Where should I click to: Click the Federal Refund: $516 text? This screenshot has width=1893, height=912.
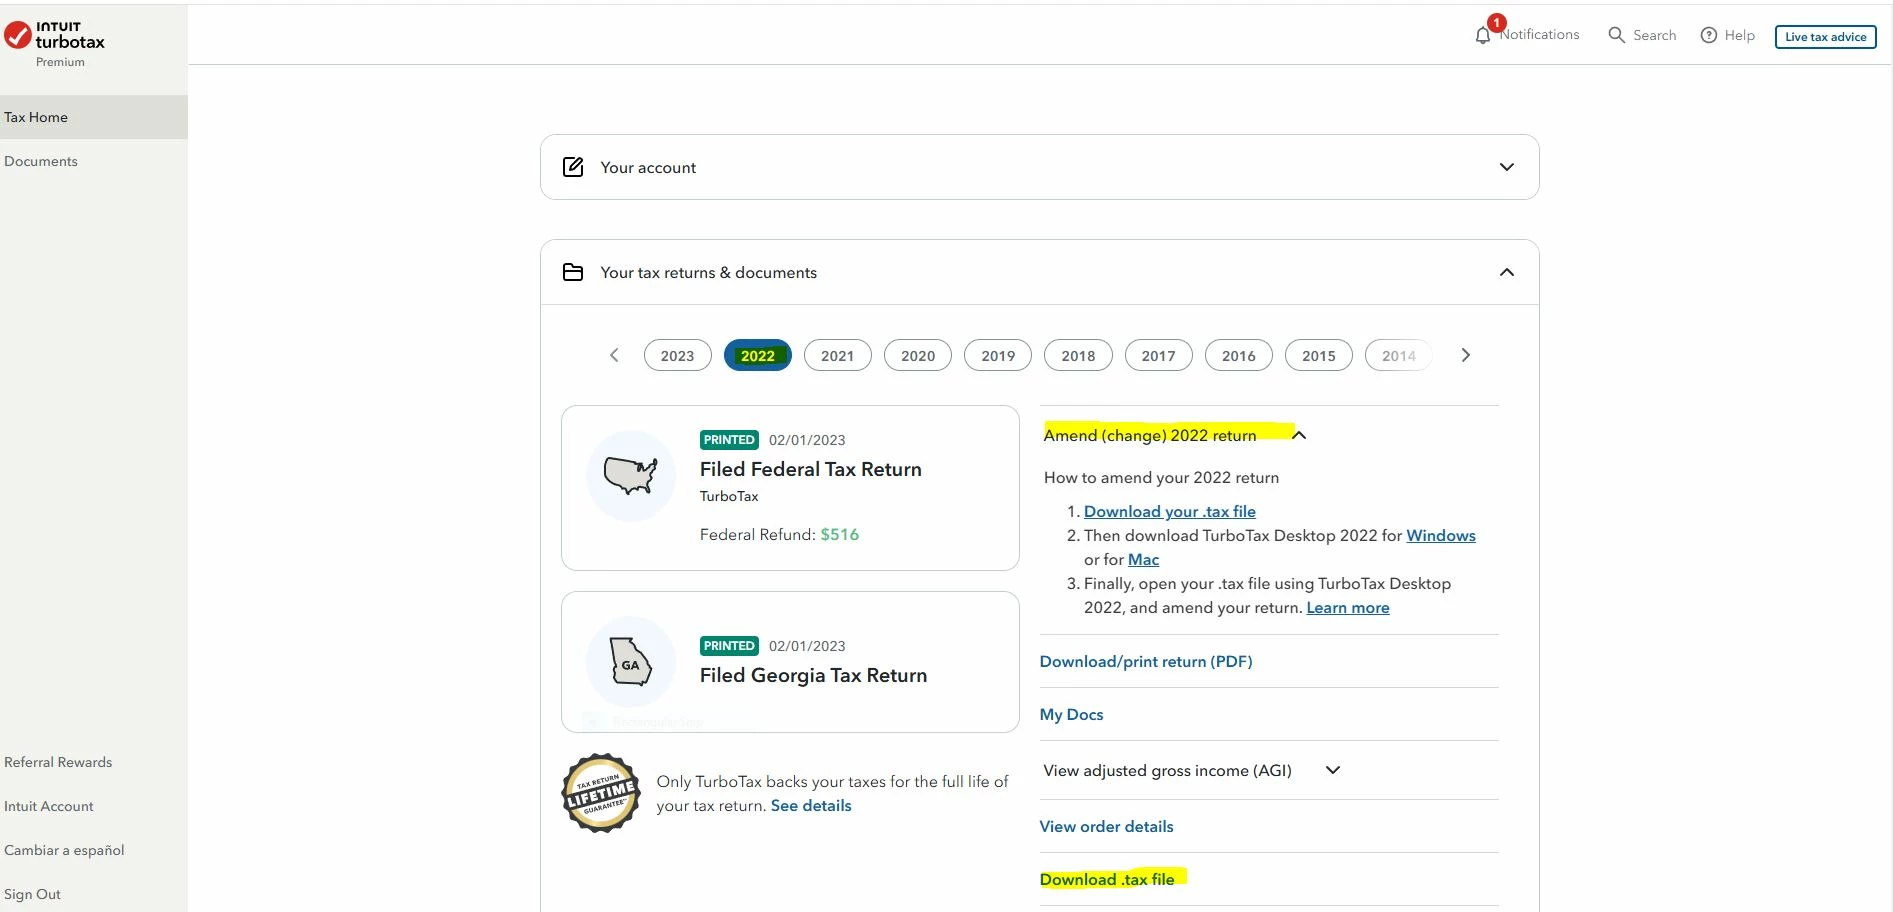[779, 534]
